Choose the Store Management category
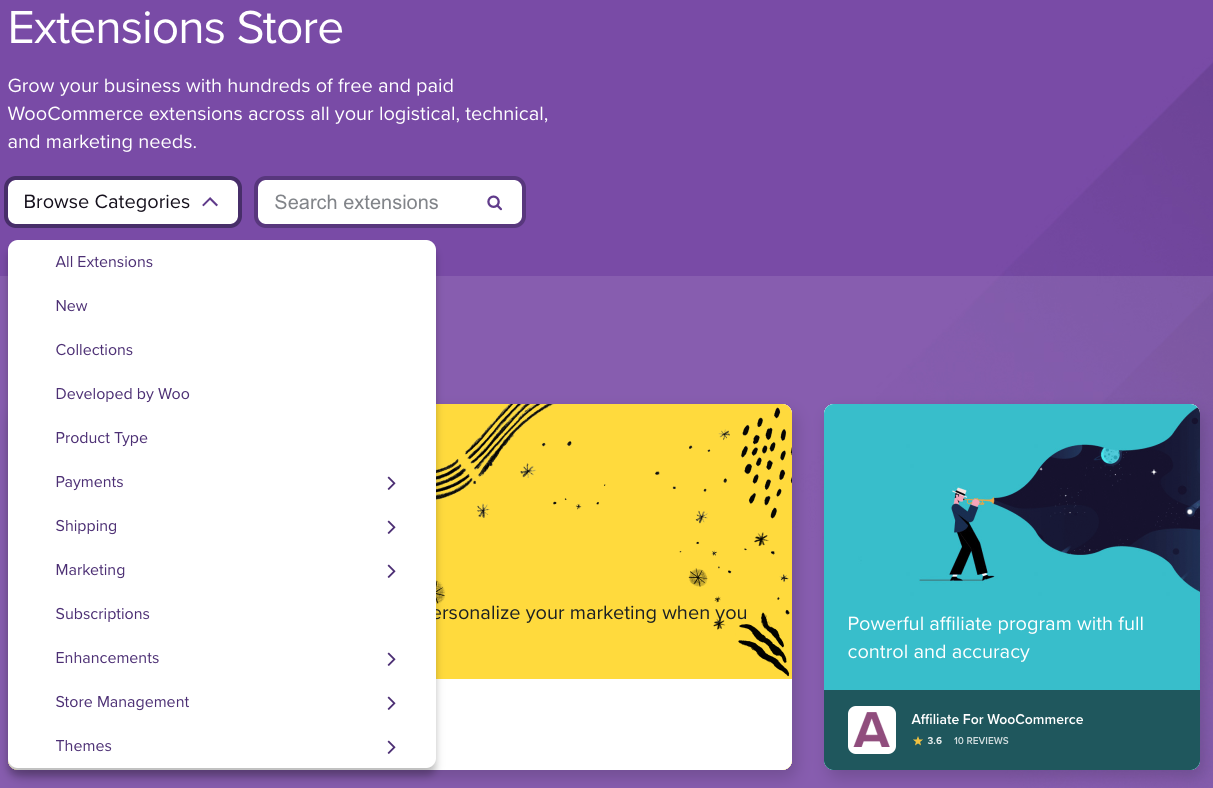1213x788 pixels. pos(122,702)
